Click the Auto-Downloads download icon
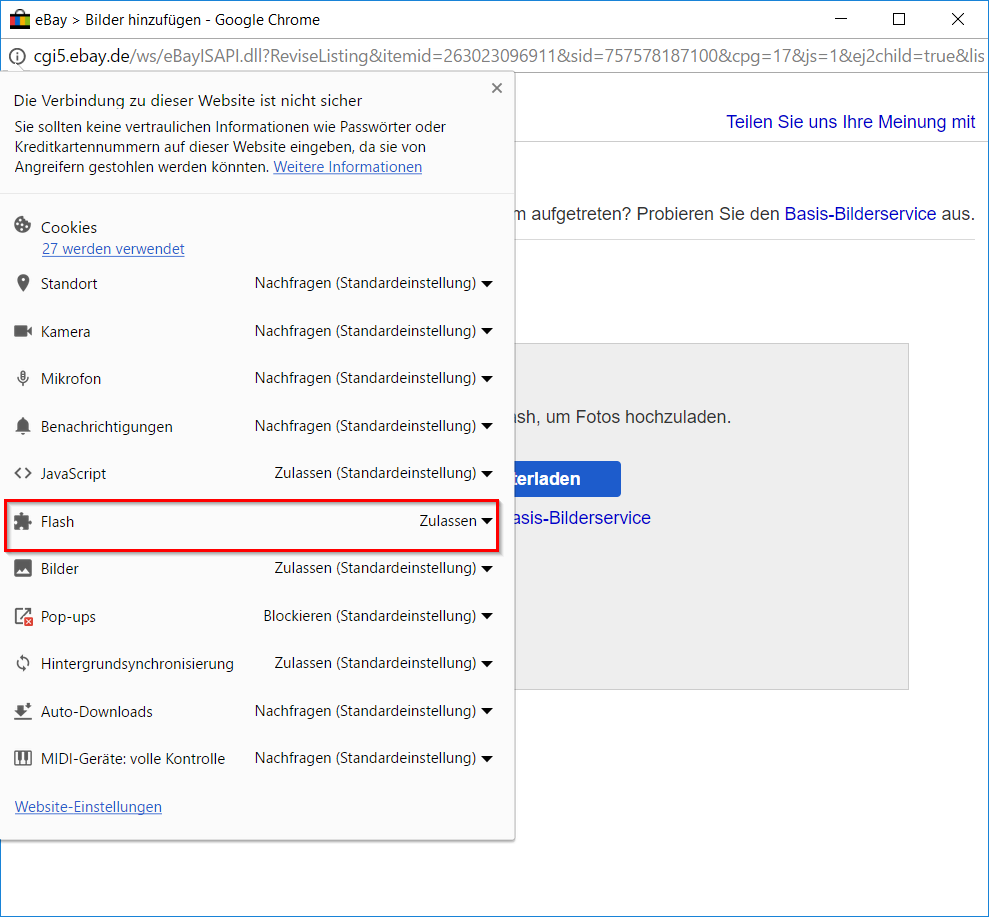This screenshot has height=917, width=989. [23, 711]
